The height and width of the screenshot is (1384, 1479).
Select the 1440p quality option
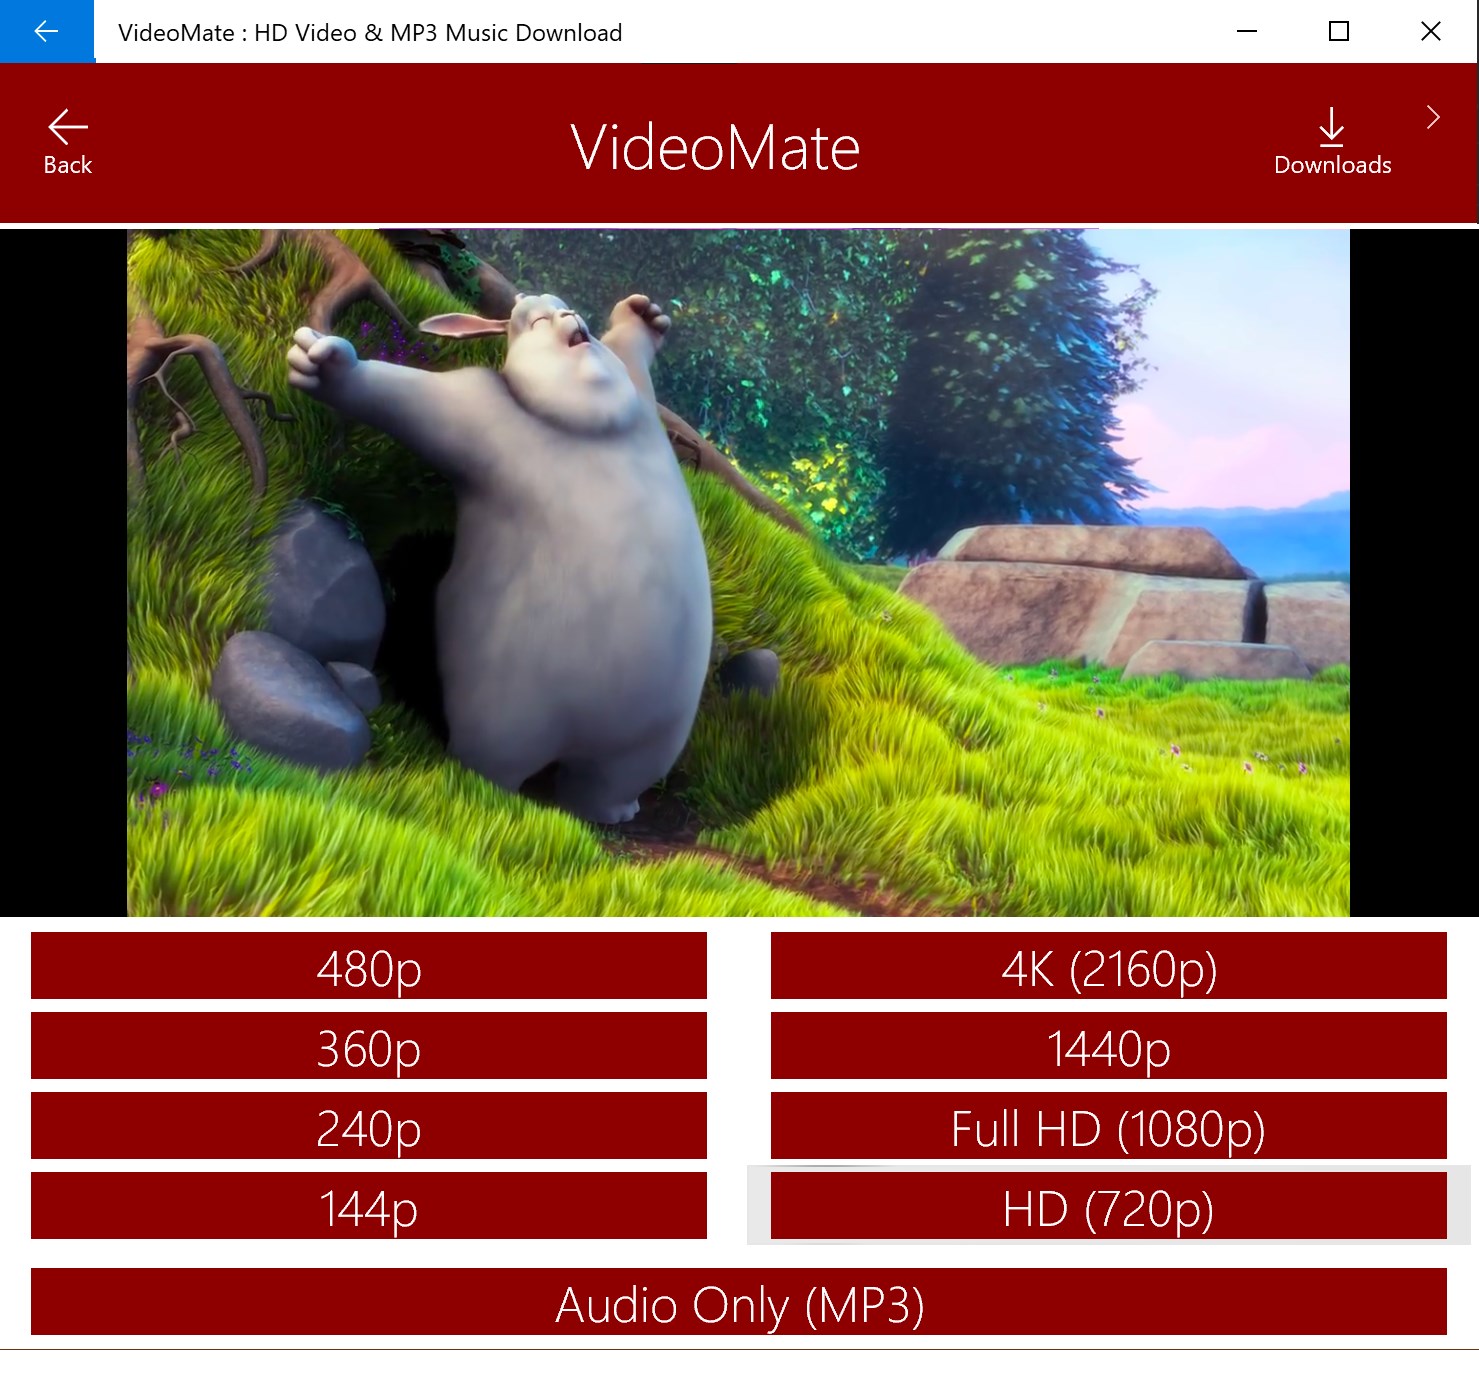(x=1109, y=1046)
